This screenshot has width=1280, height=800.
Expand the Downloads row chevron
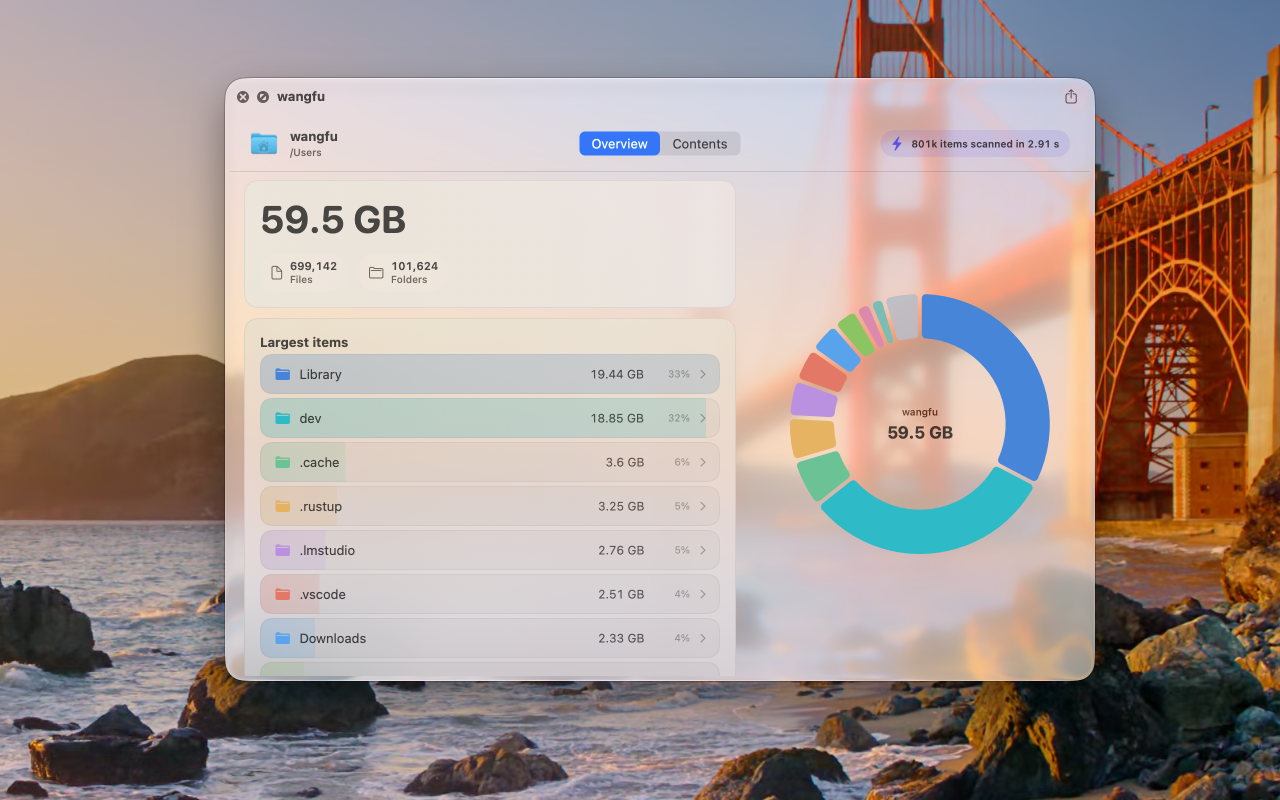(x=703, y=638)
